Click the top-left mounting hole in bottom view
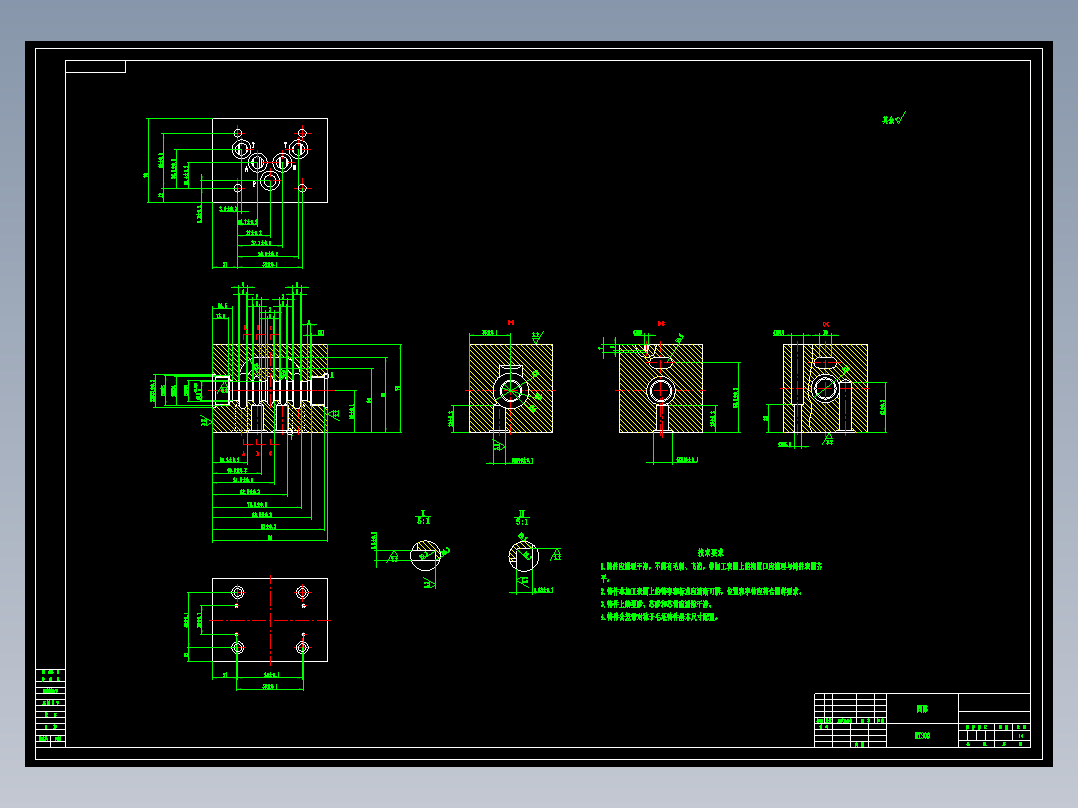 point(238,592)
